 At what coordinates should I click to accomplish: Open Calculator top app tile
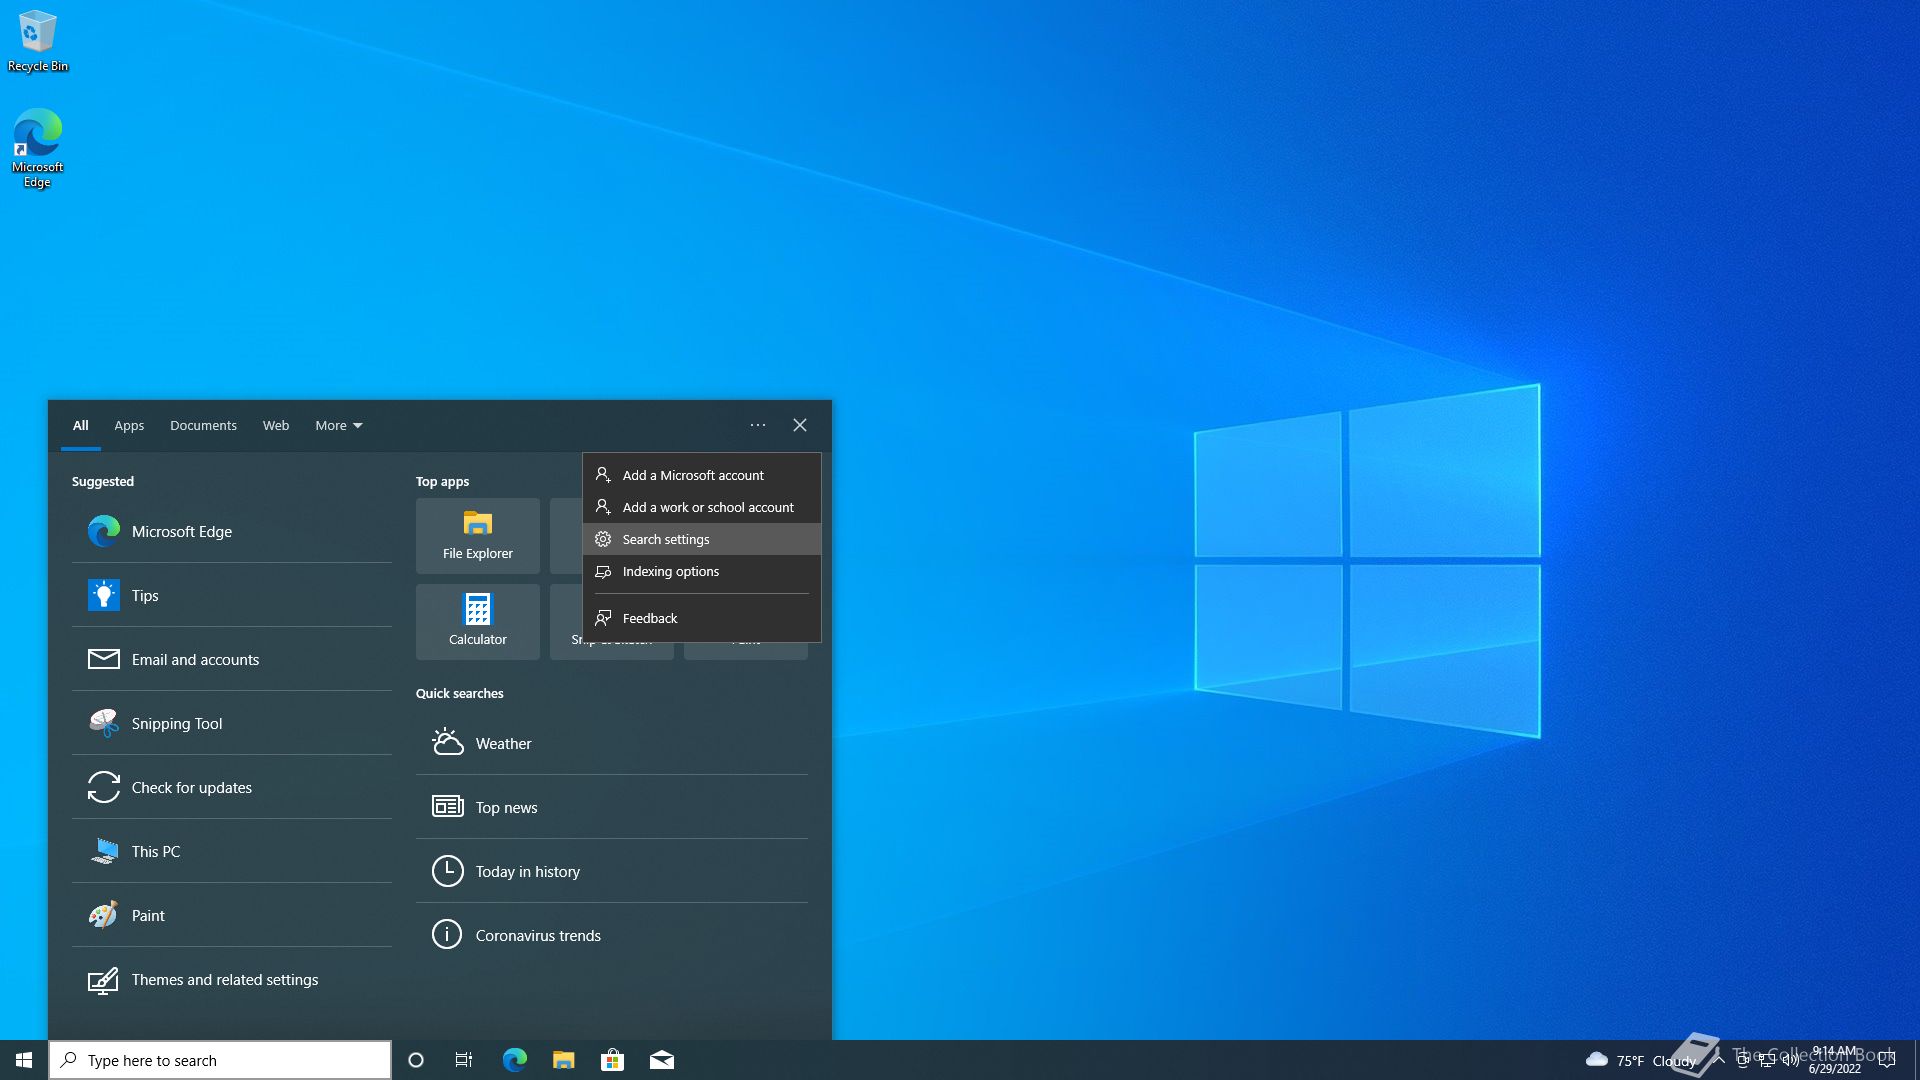[478, 622]
